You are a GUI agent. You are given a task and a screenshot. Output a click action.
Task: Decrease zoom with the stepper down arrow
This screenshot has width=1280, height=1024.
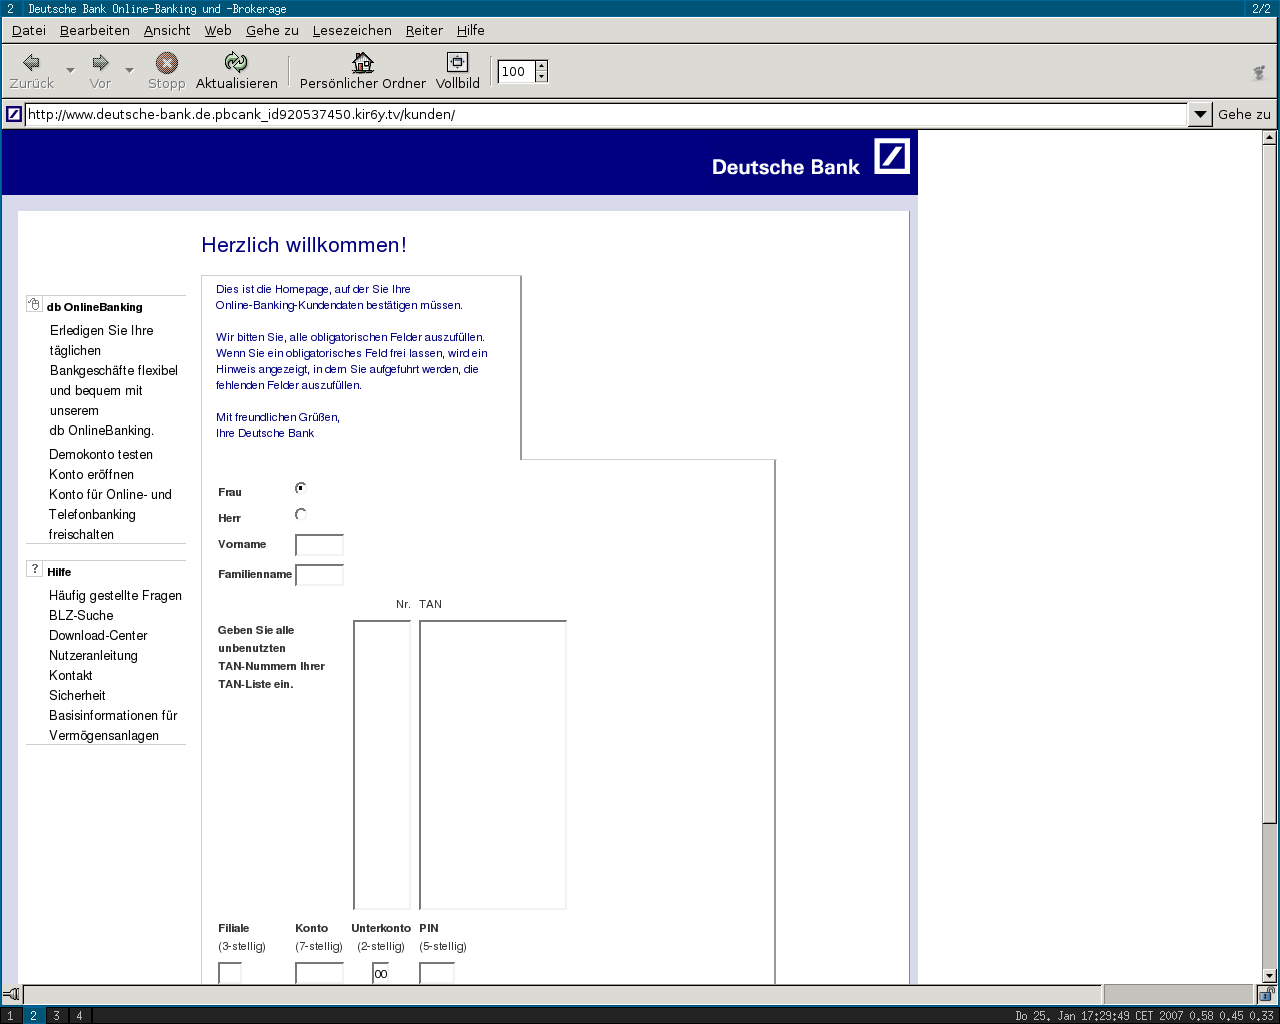(541, 76)
